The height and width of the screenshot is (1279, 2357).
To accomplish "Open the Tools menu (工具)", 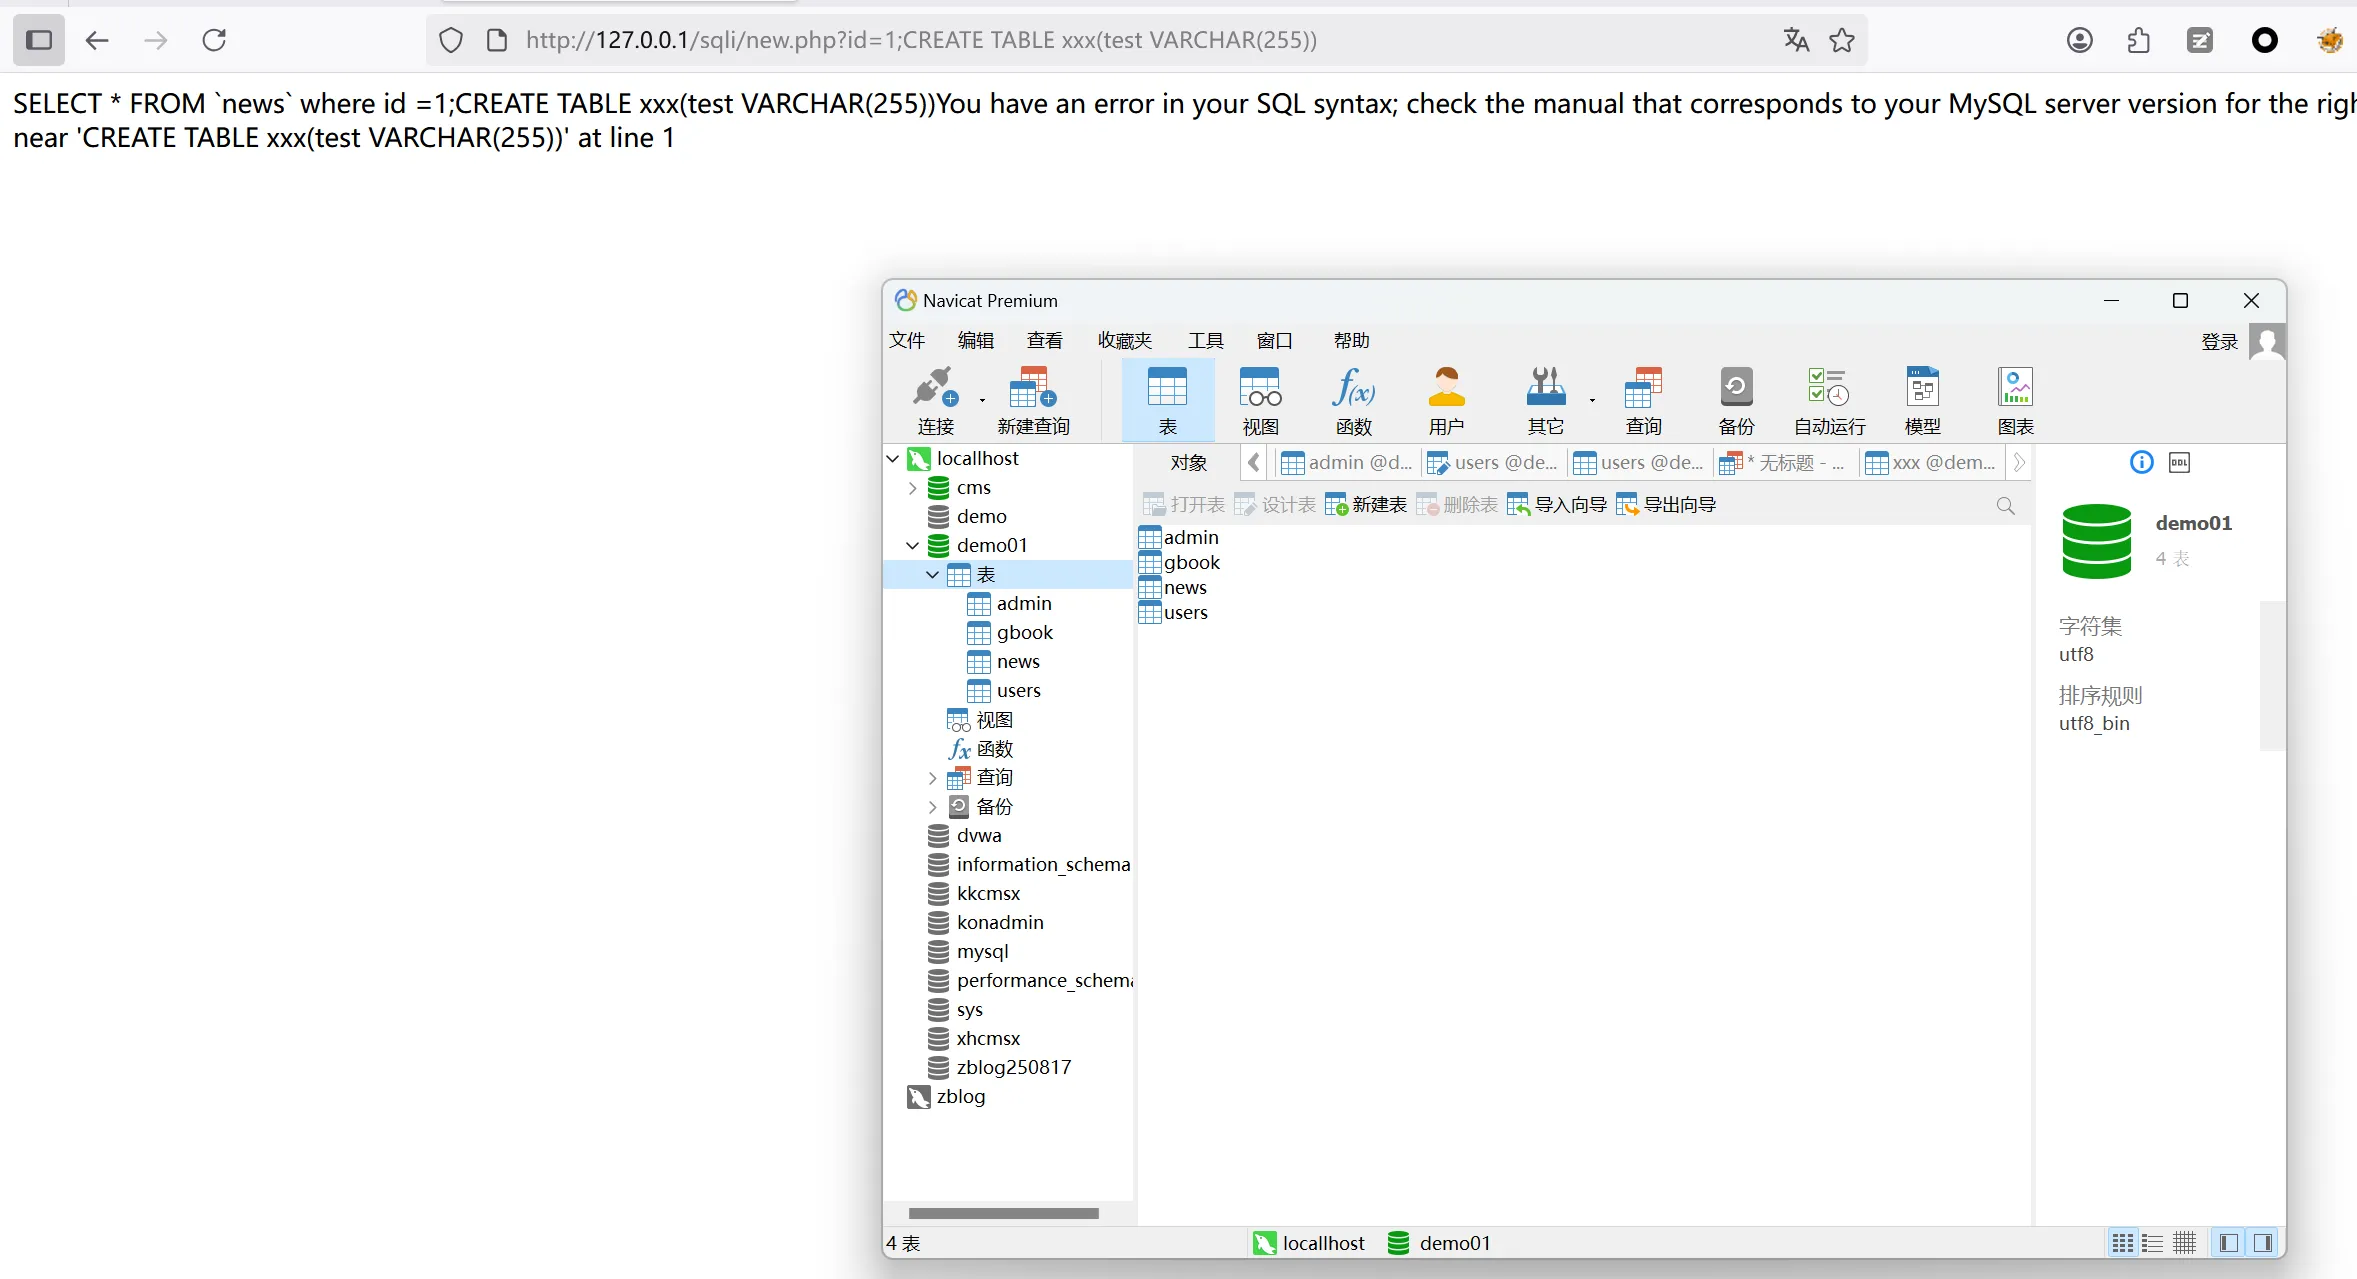I will (1205, 341).
